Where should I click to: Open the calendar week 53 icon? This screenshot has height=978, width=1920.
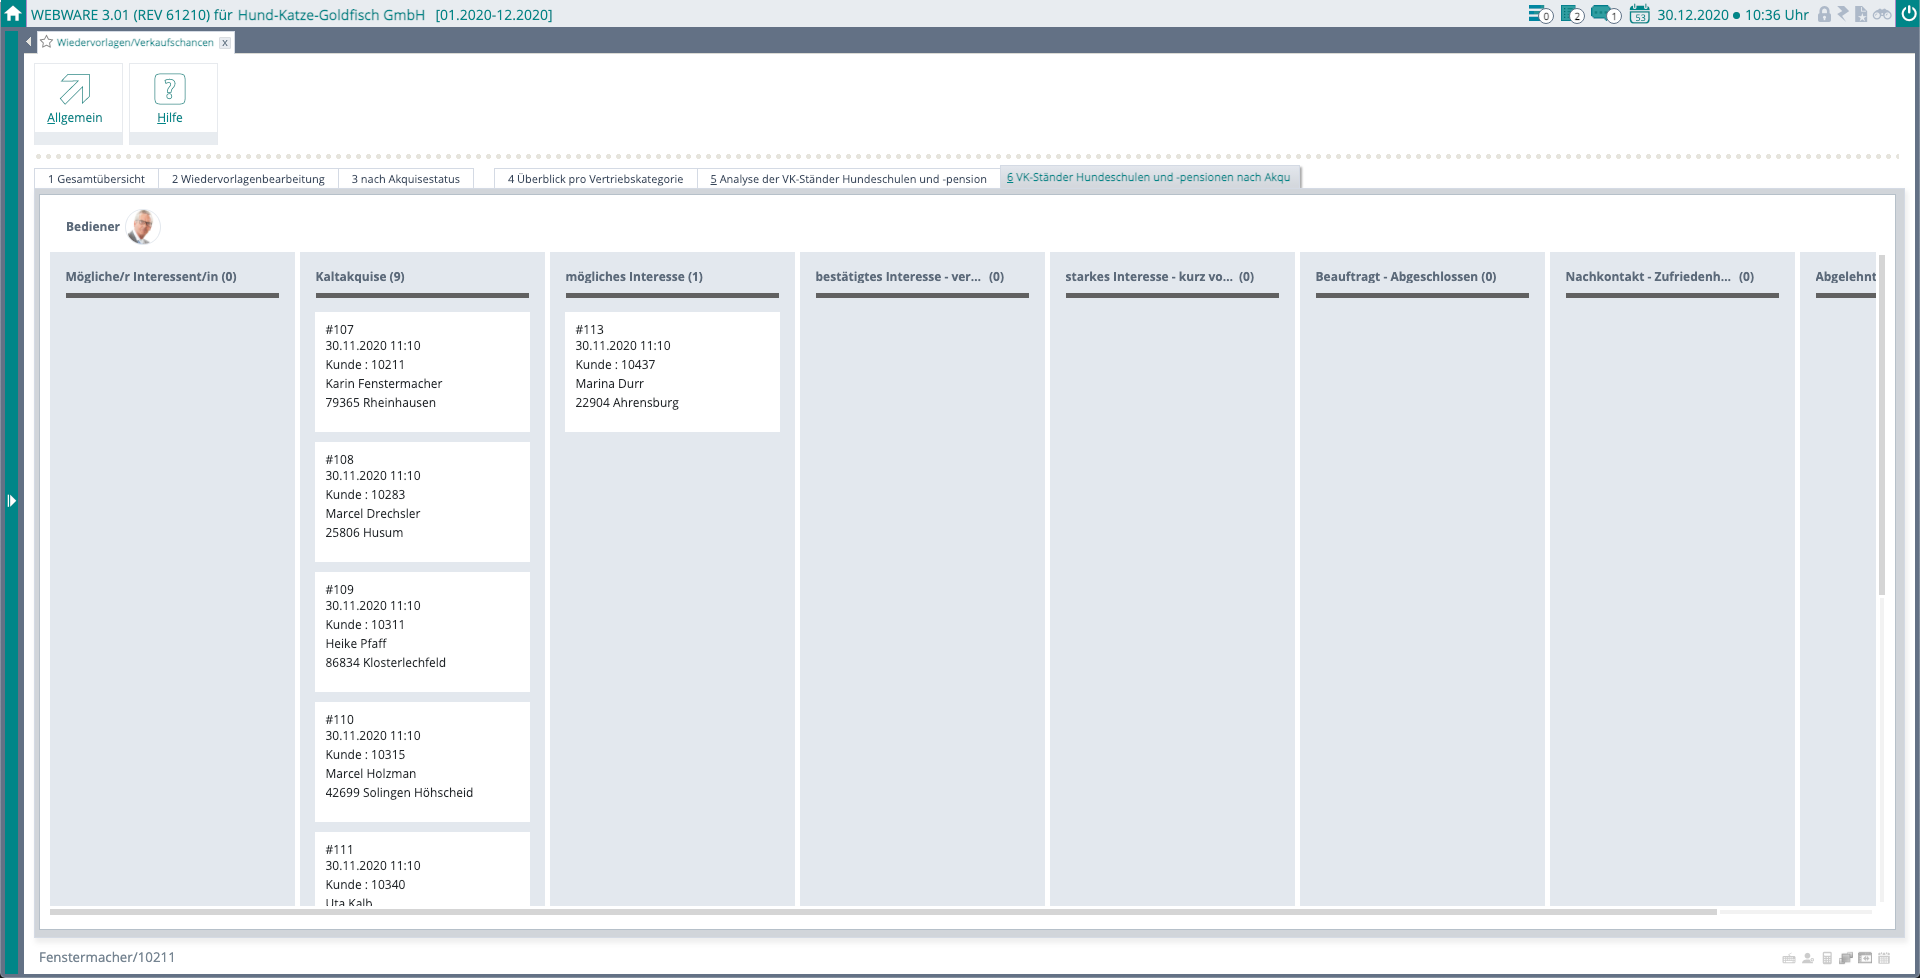point(1639,15)
